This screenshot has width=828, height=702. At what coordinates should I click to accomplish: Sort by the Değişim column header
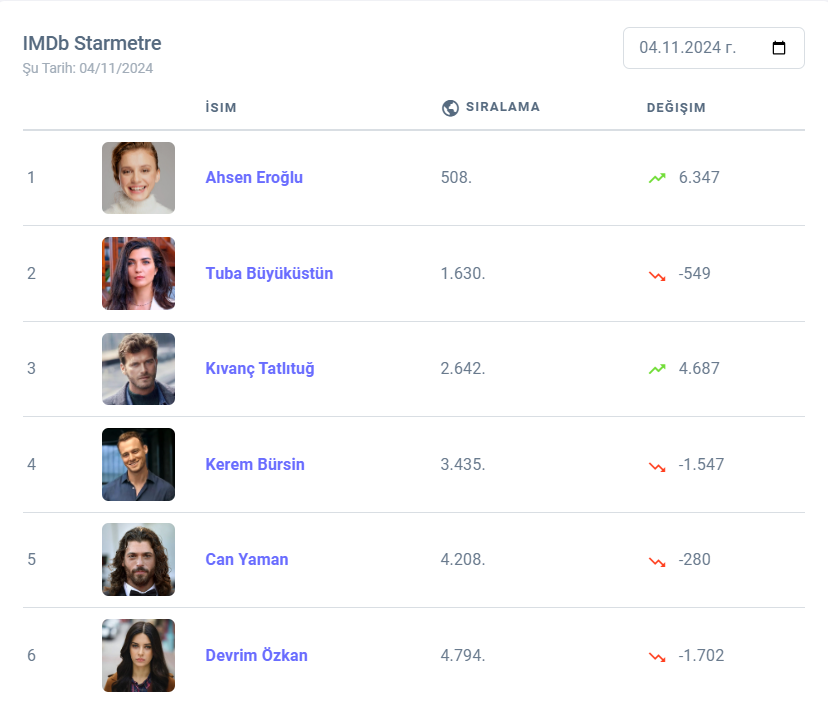(676, 108)
